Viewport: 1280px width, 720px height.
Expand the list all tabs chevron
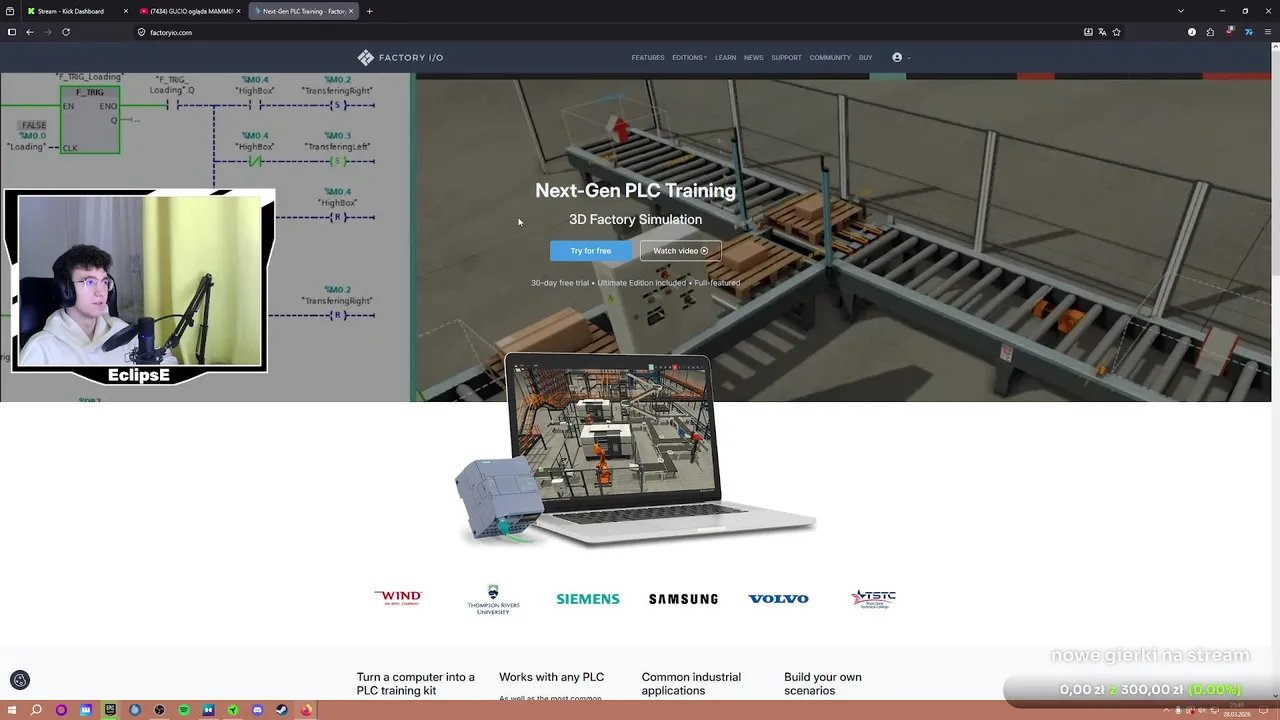click(1180, 11)
